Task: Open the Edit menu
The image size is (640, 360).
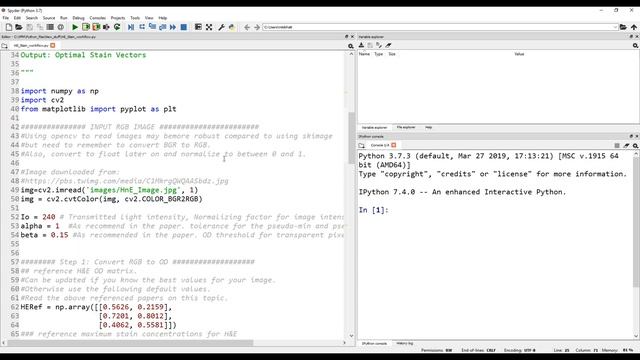Action: pos(17,18)
